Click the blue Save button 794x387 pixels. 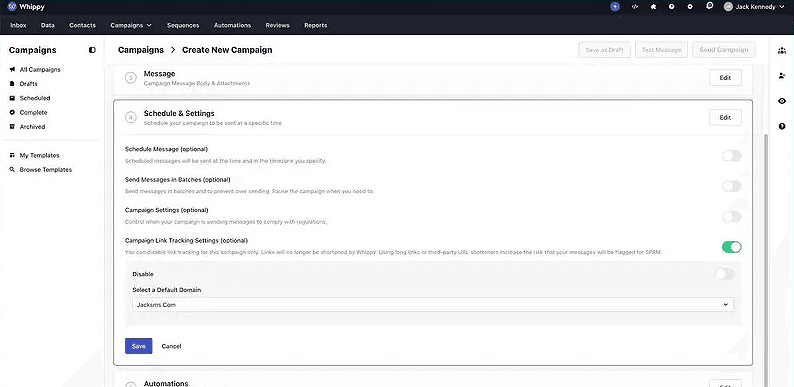tap(138, 346)
